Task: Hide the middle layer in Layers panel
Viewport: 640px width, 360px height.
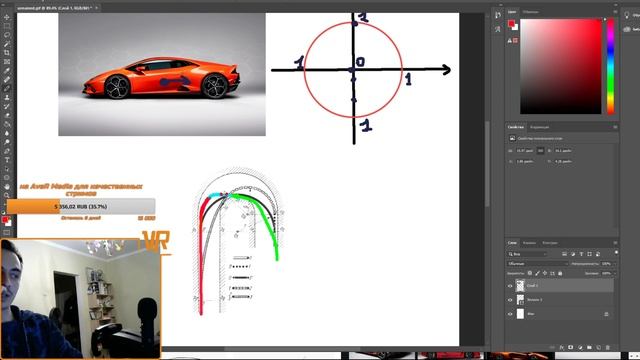Action: (510, 300)
